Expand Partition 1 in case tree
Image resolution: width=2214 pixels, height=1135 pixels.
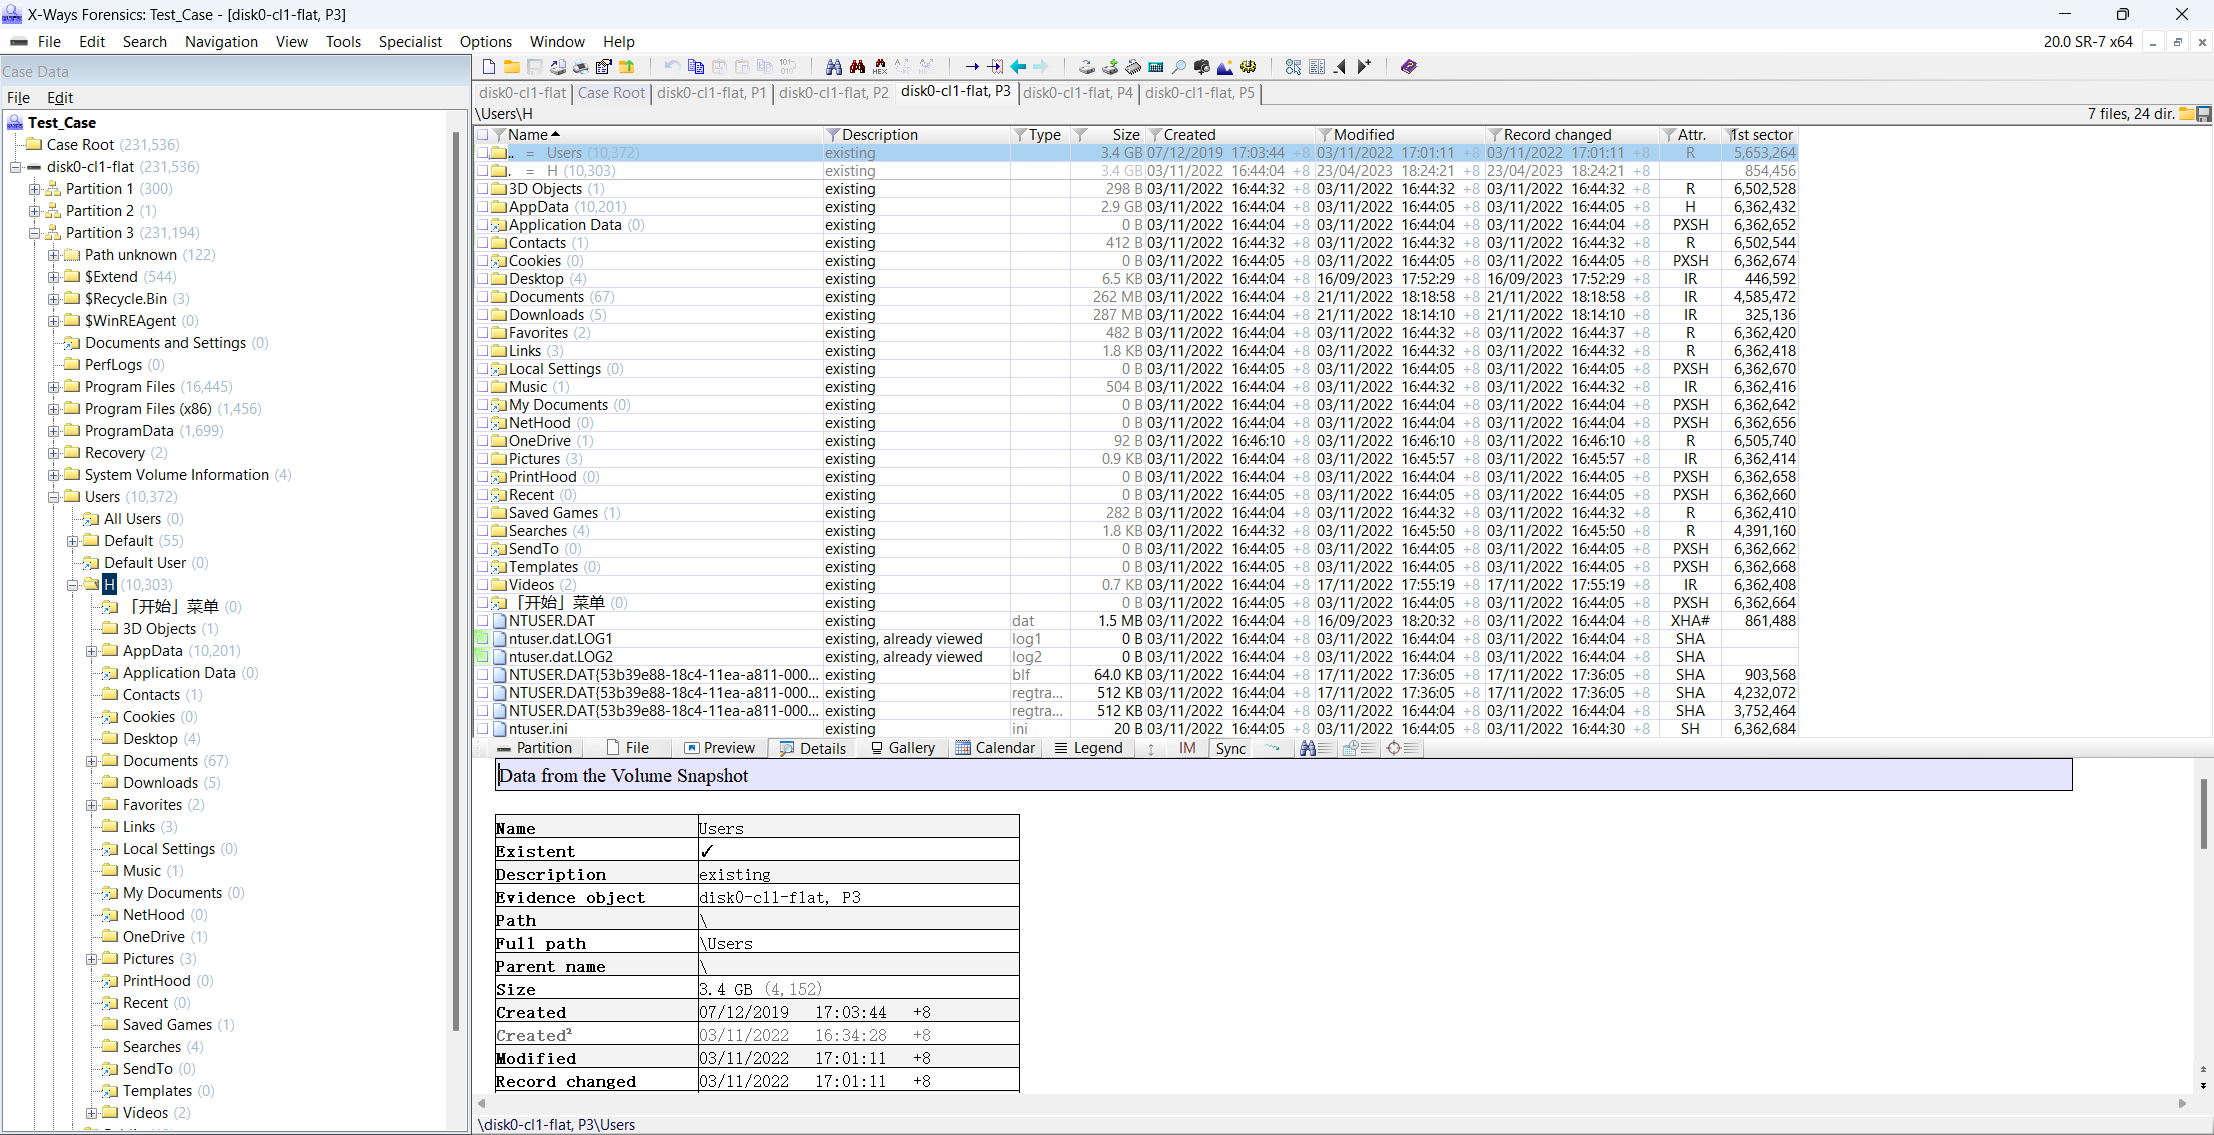tap(35, 189)
